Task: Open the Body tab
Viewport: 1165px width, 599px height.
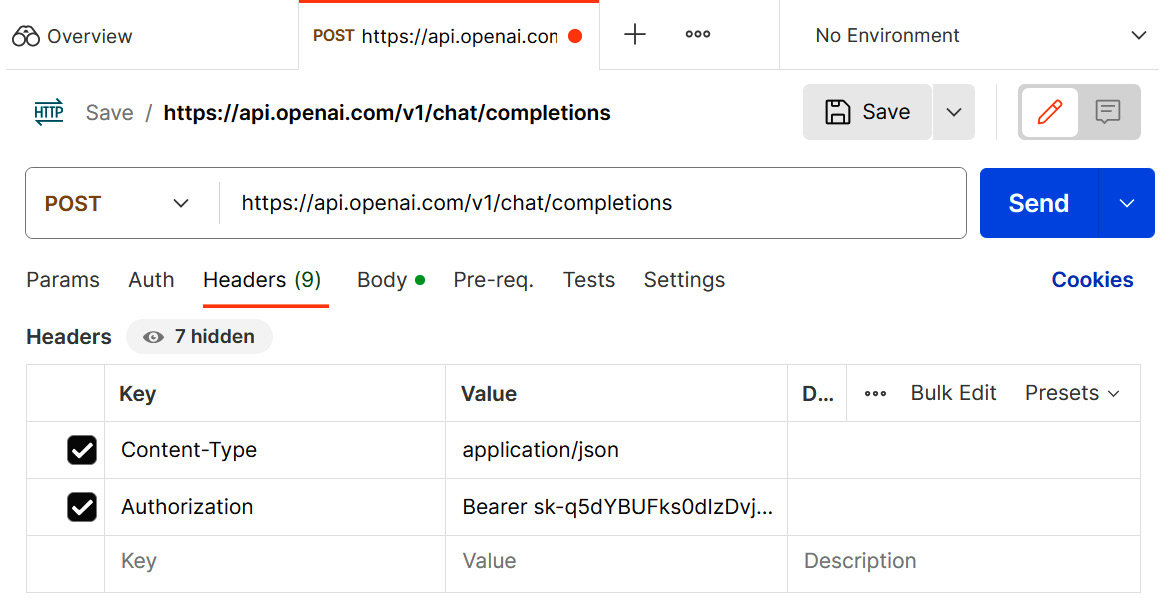Action: (391, 280)
